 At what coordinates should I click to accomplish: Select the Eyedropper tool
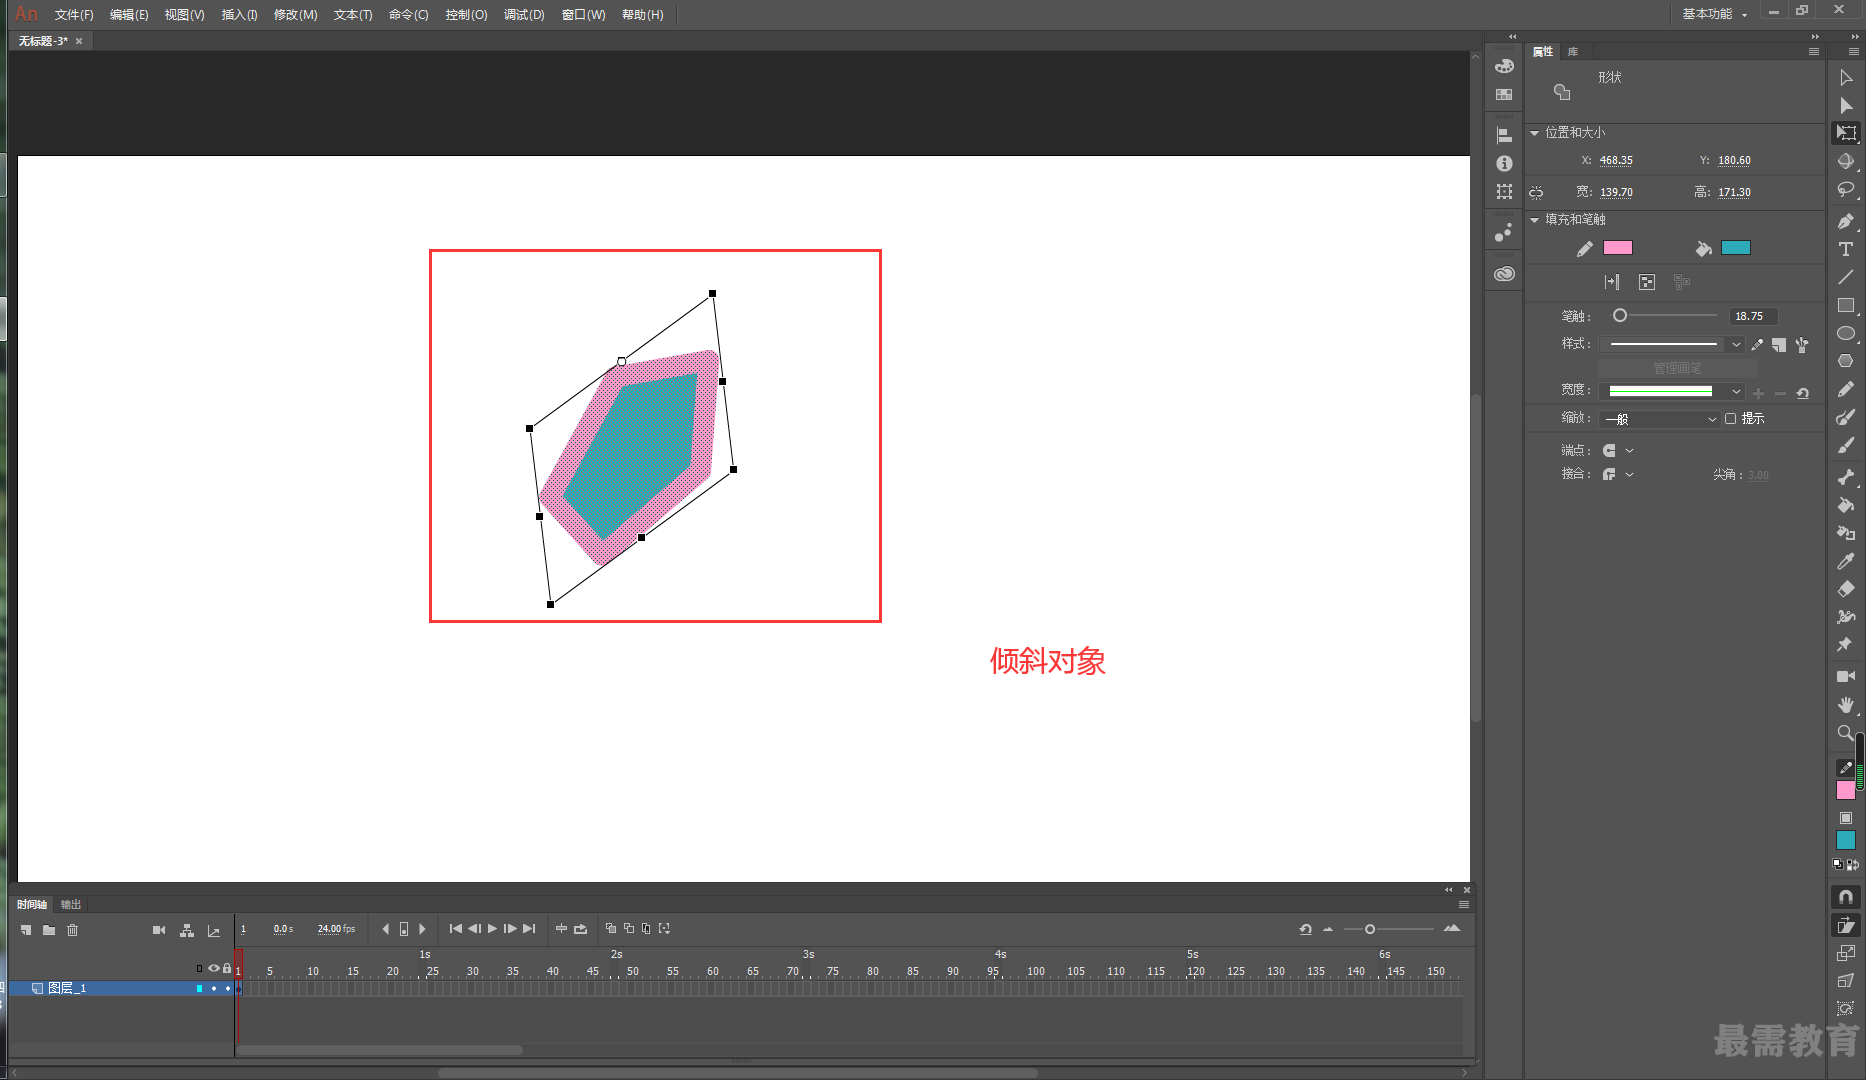tap(1846, 561)
